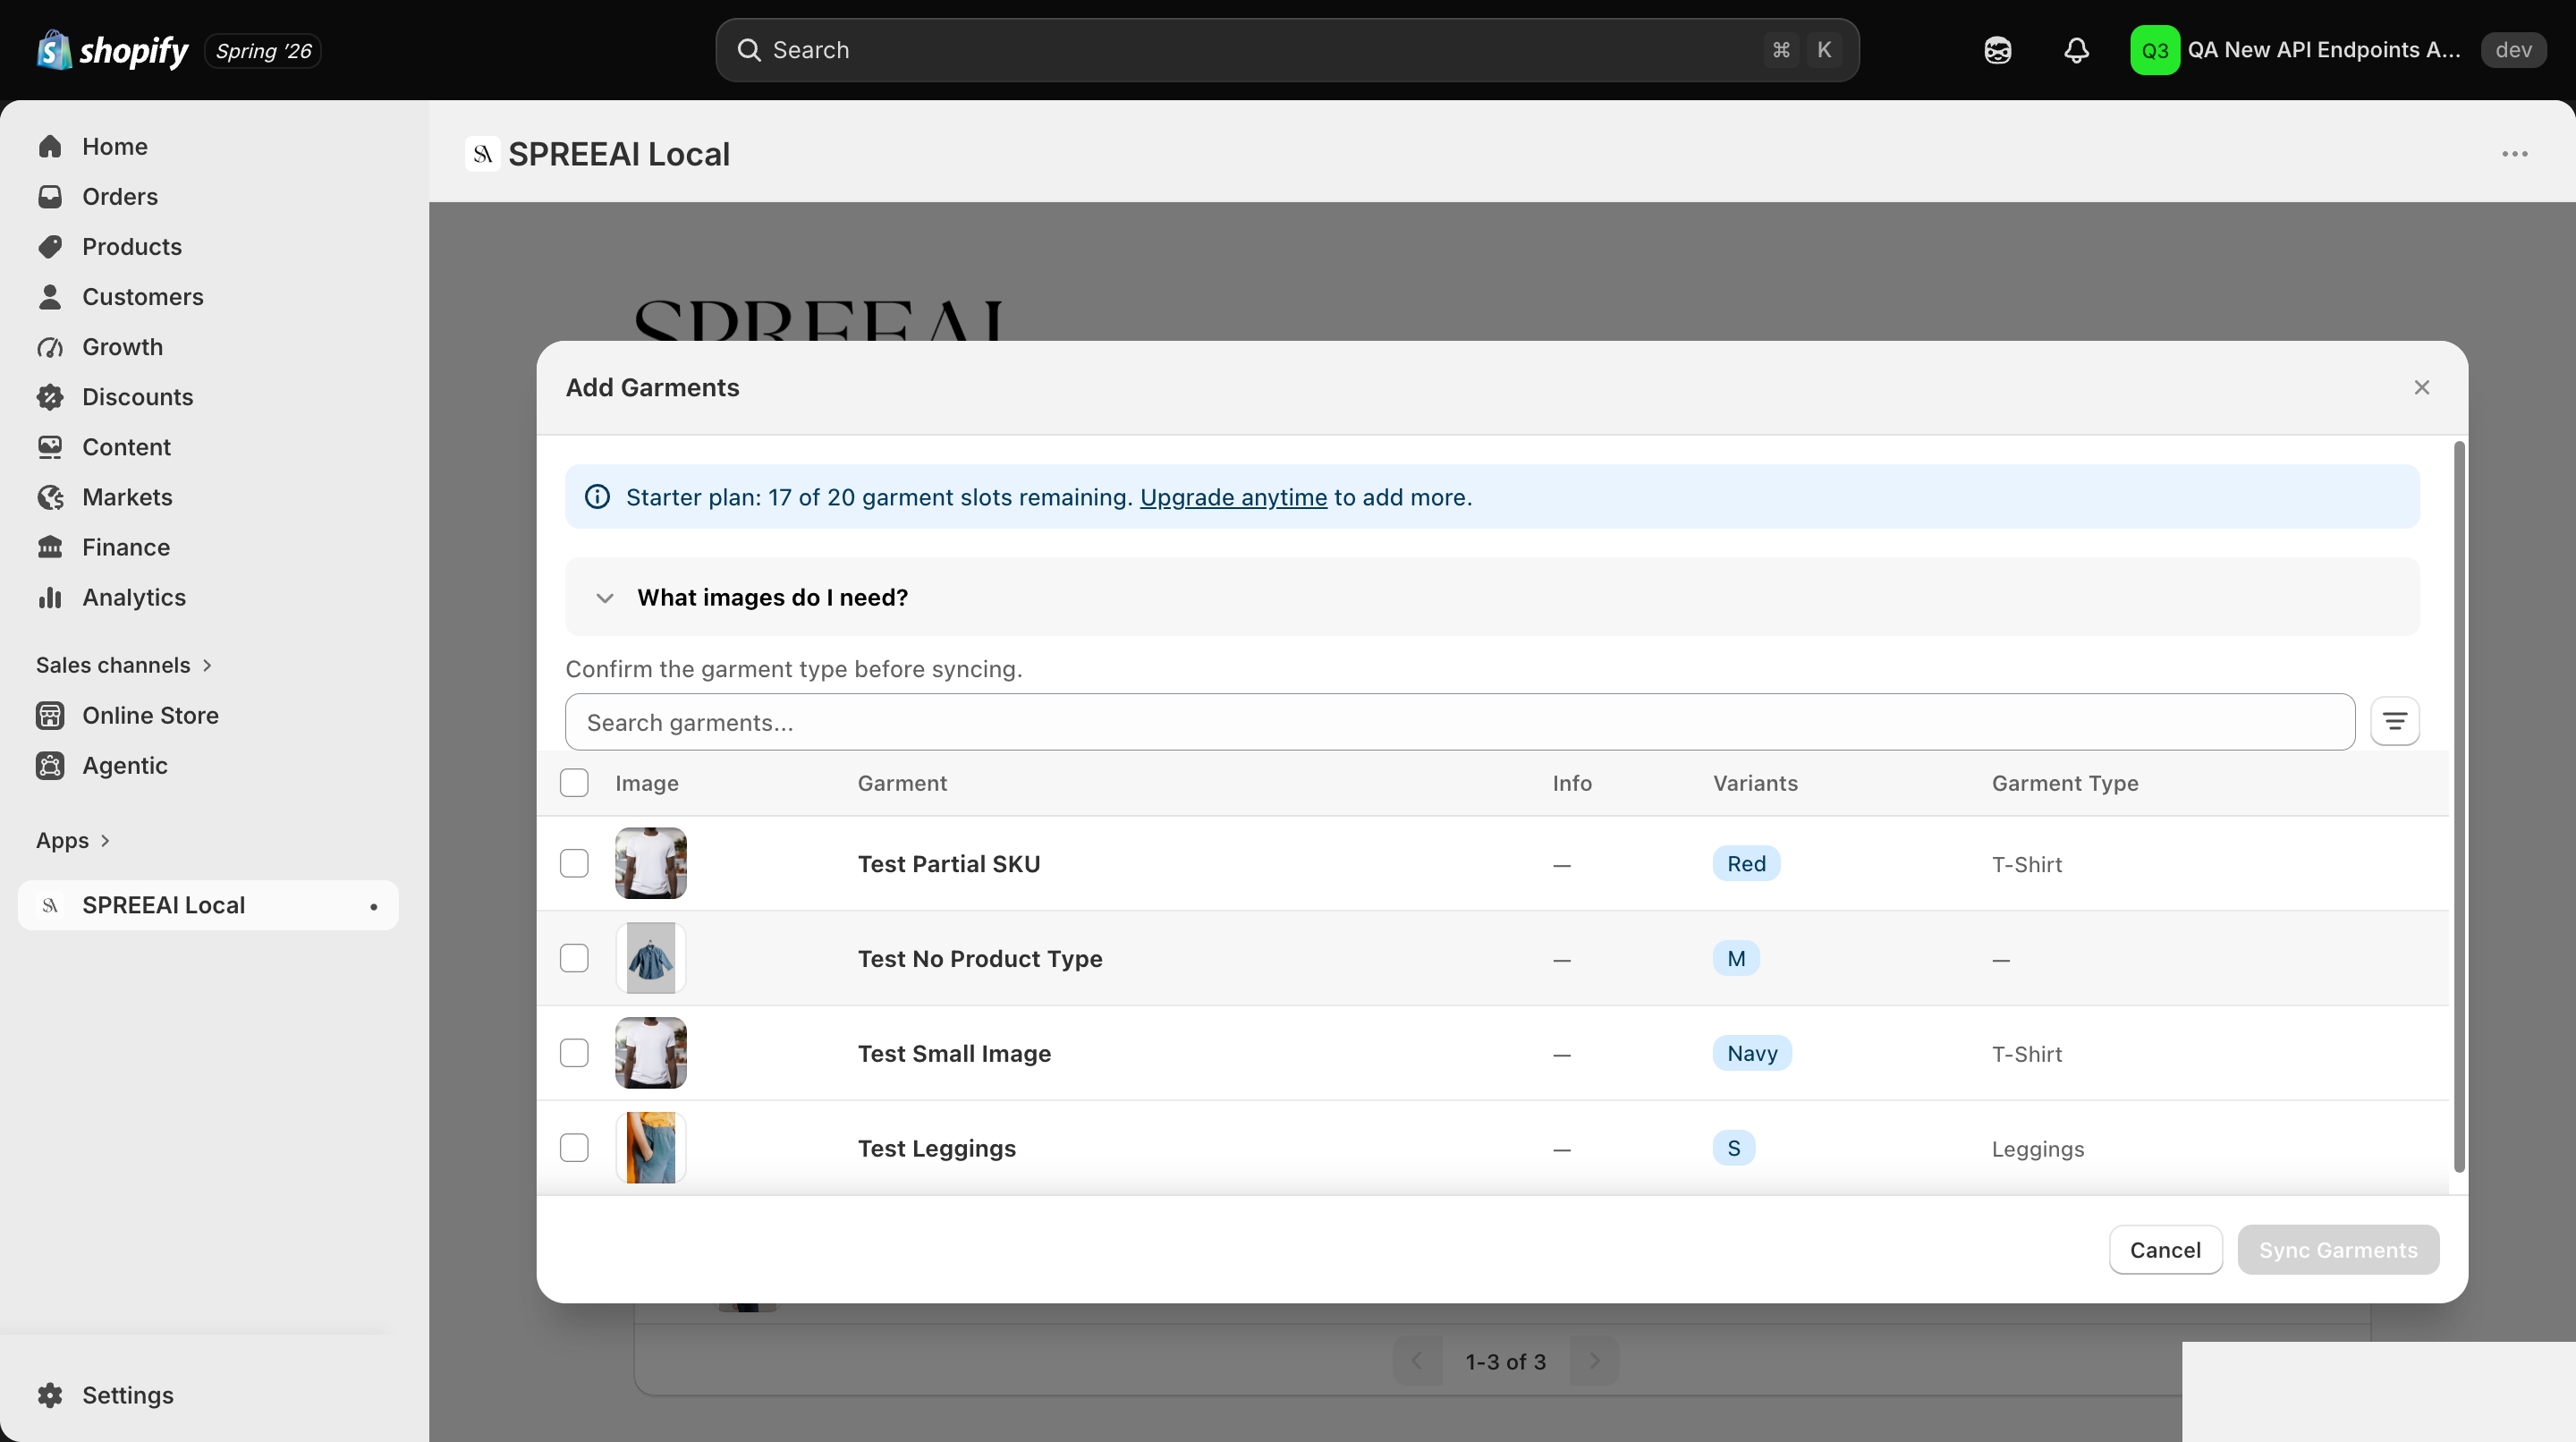Image resolution: width=2576 pixels, height=1442 pixels.
Task: Click the Q3 store avatar
Action: click(x=2154, y=50)
